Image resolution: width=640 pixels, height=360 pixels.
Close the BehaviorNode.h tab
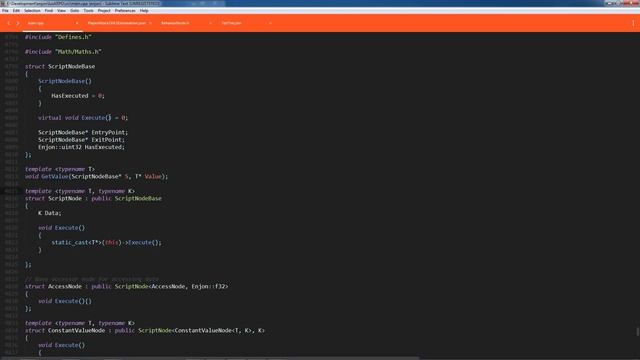[210, 23]
